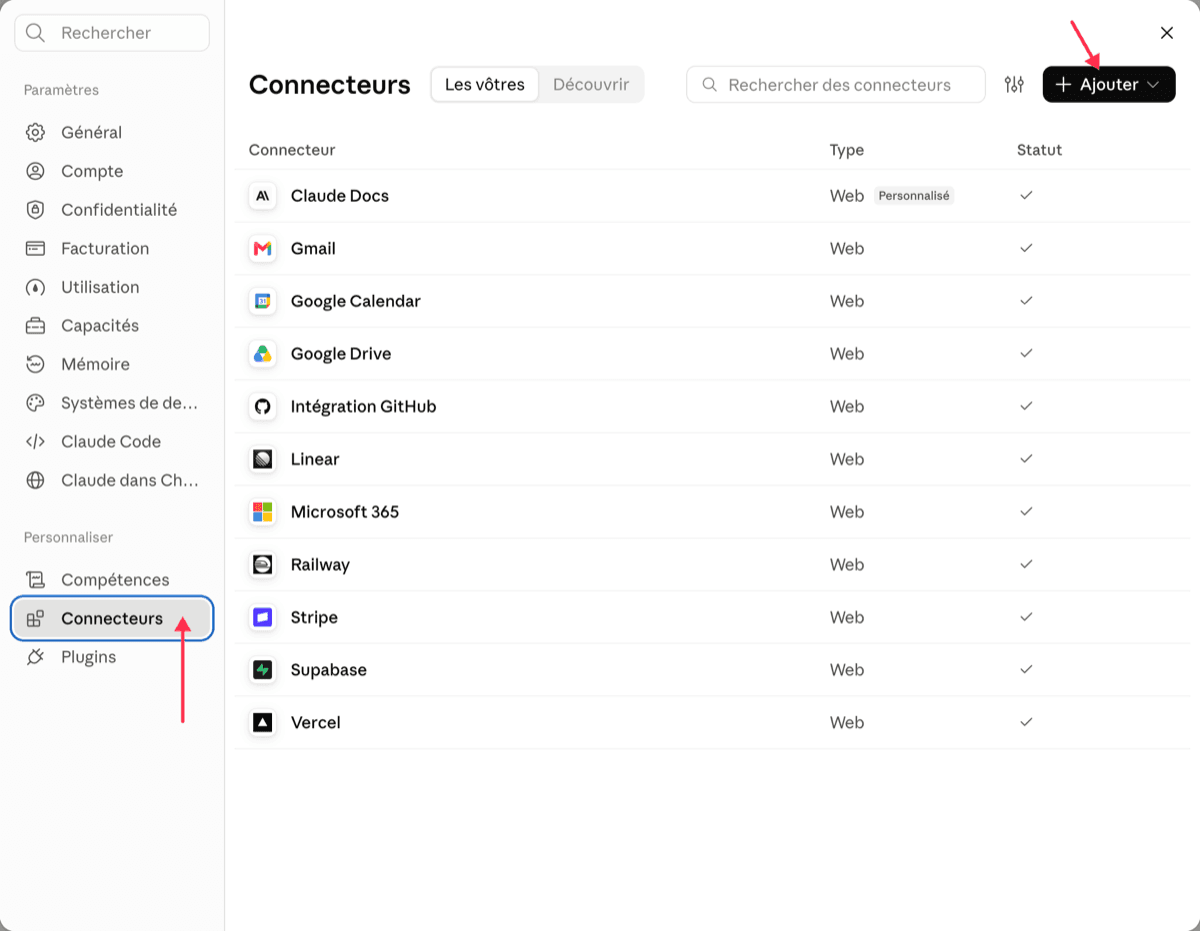Image resolution: width=1200 pixels, height=931 pixels.
Task: Click the Capacités toolbox icon
Action: coord(35,326)
